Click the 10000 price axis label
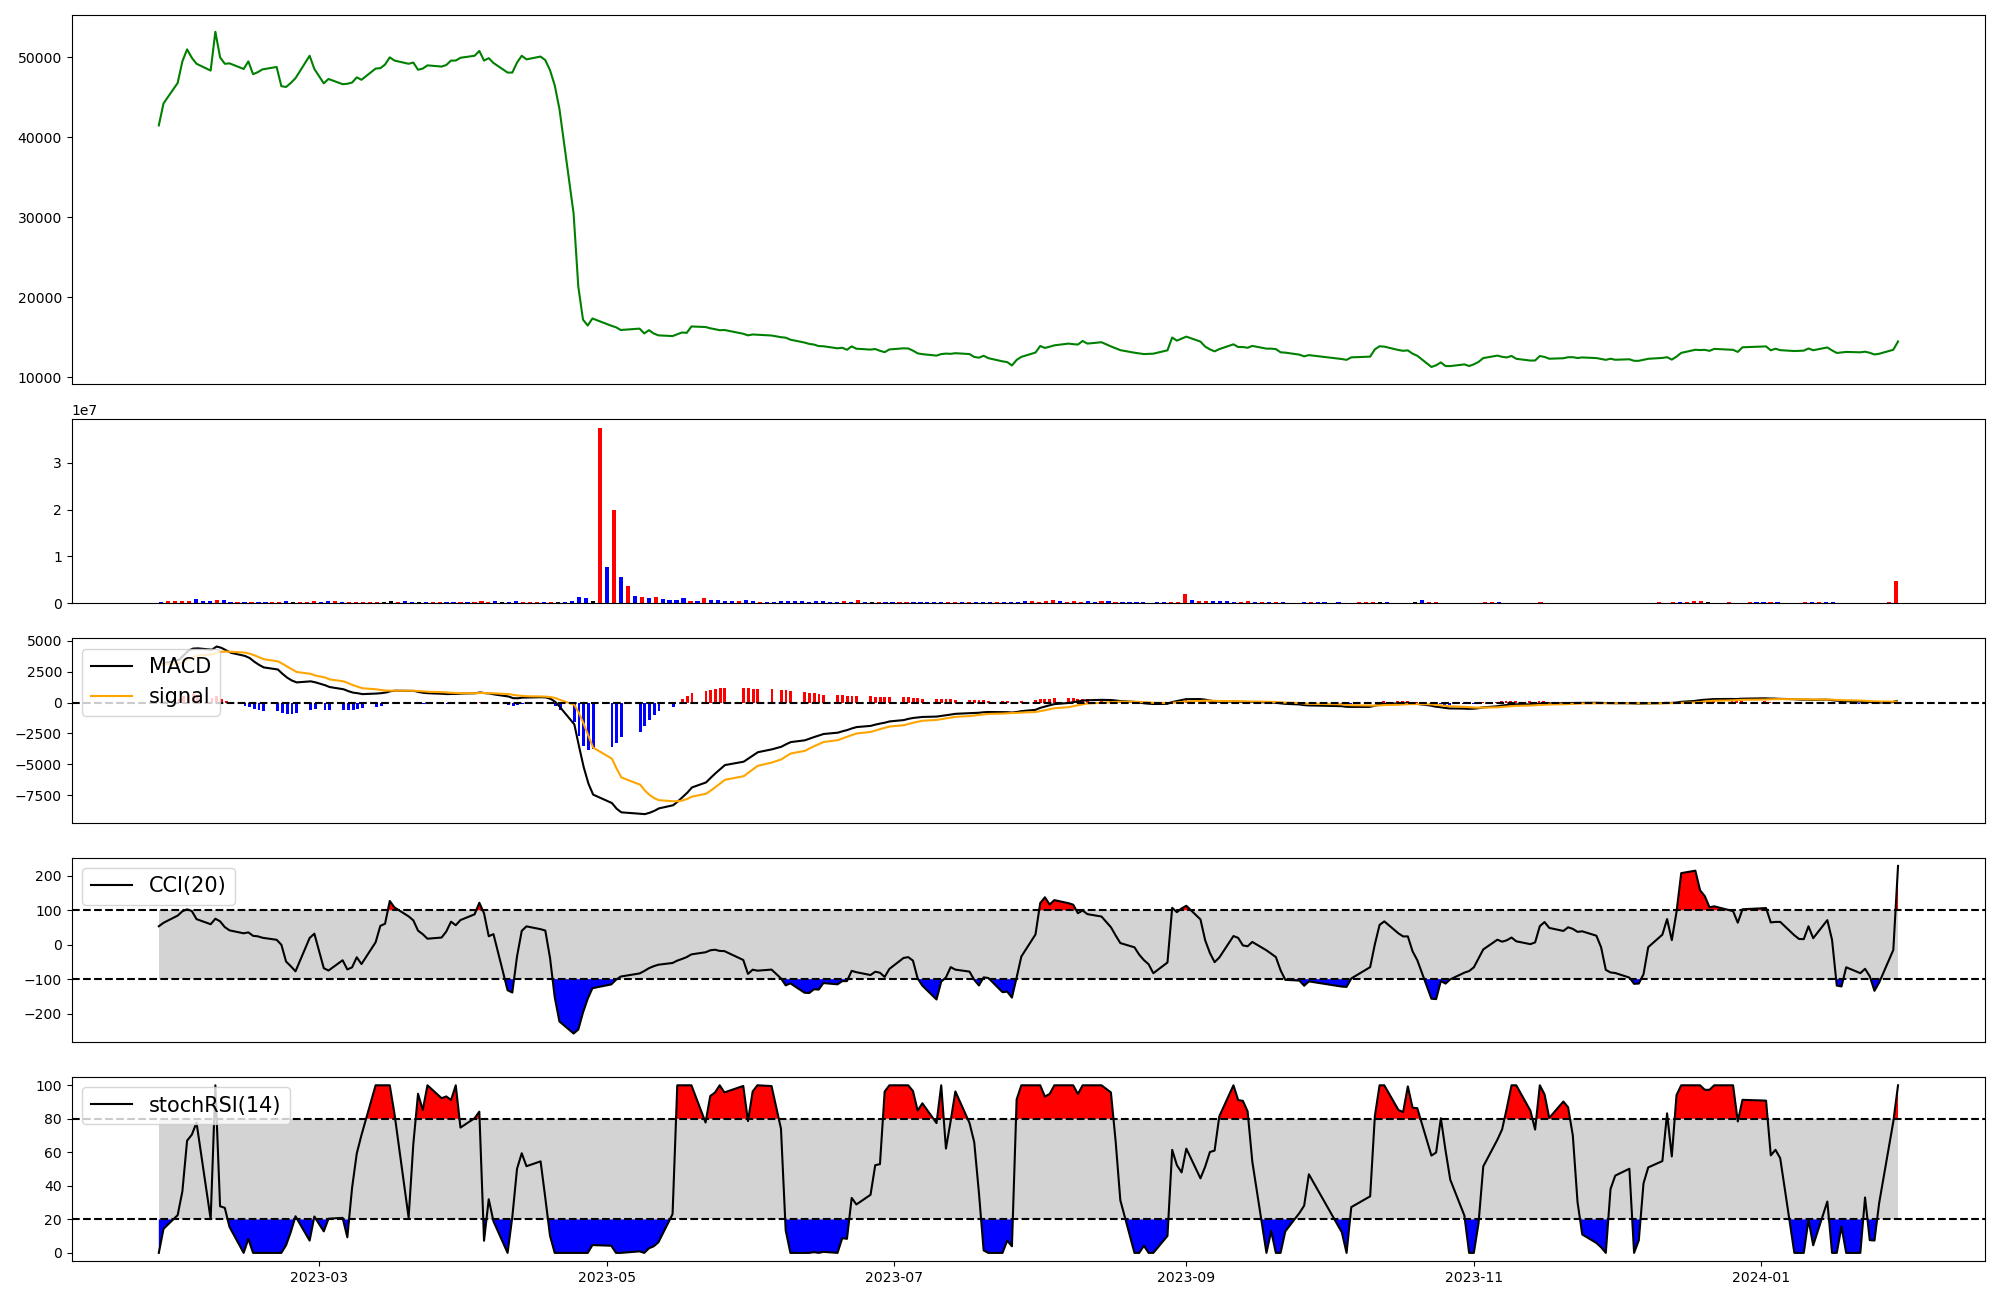The image size is (2000, 1300). point(40,378)
